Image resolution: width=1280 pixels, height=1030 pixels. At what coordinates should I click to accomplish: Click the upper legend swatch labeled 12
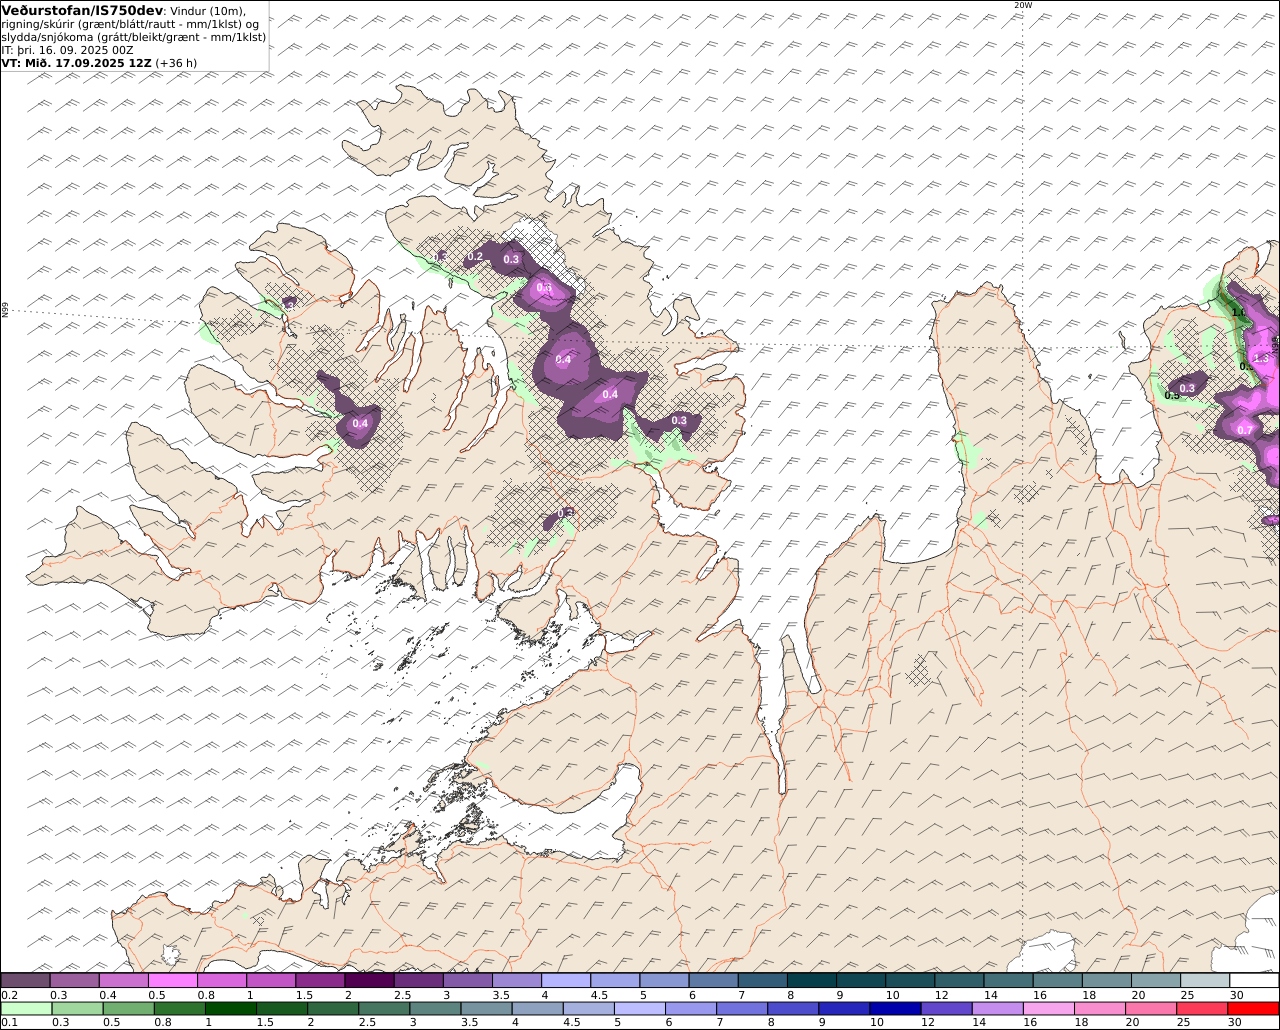point(958,981)
